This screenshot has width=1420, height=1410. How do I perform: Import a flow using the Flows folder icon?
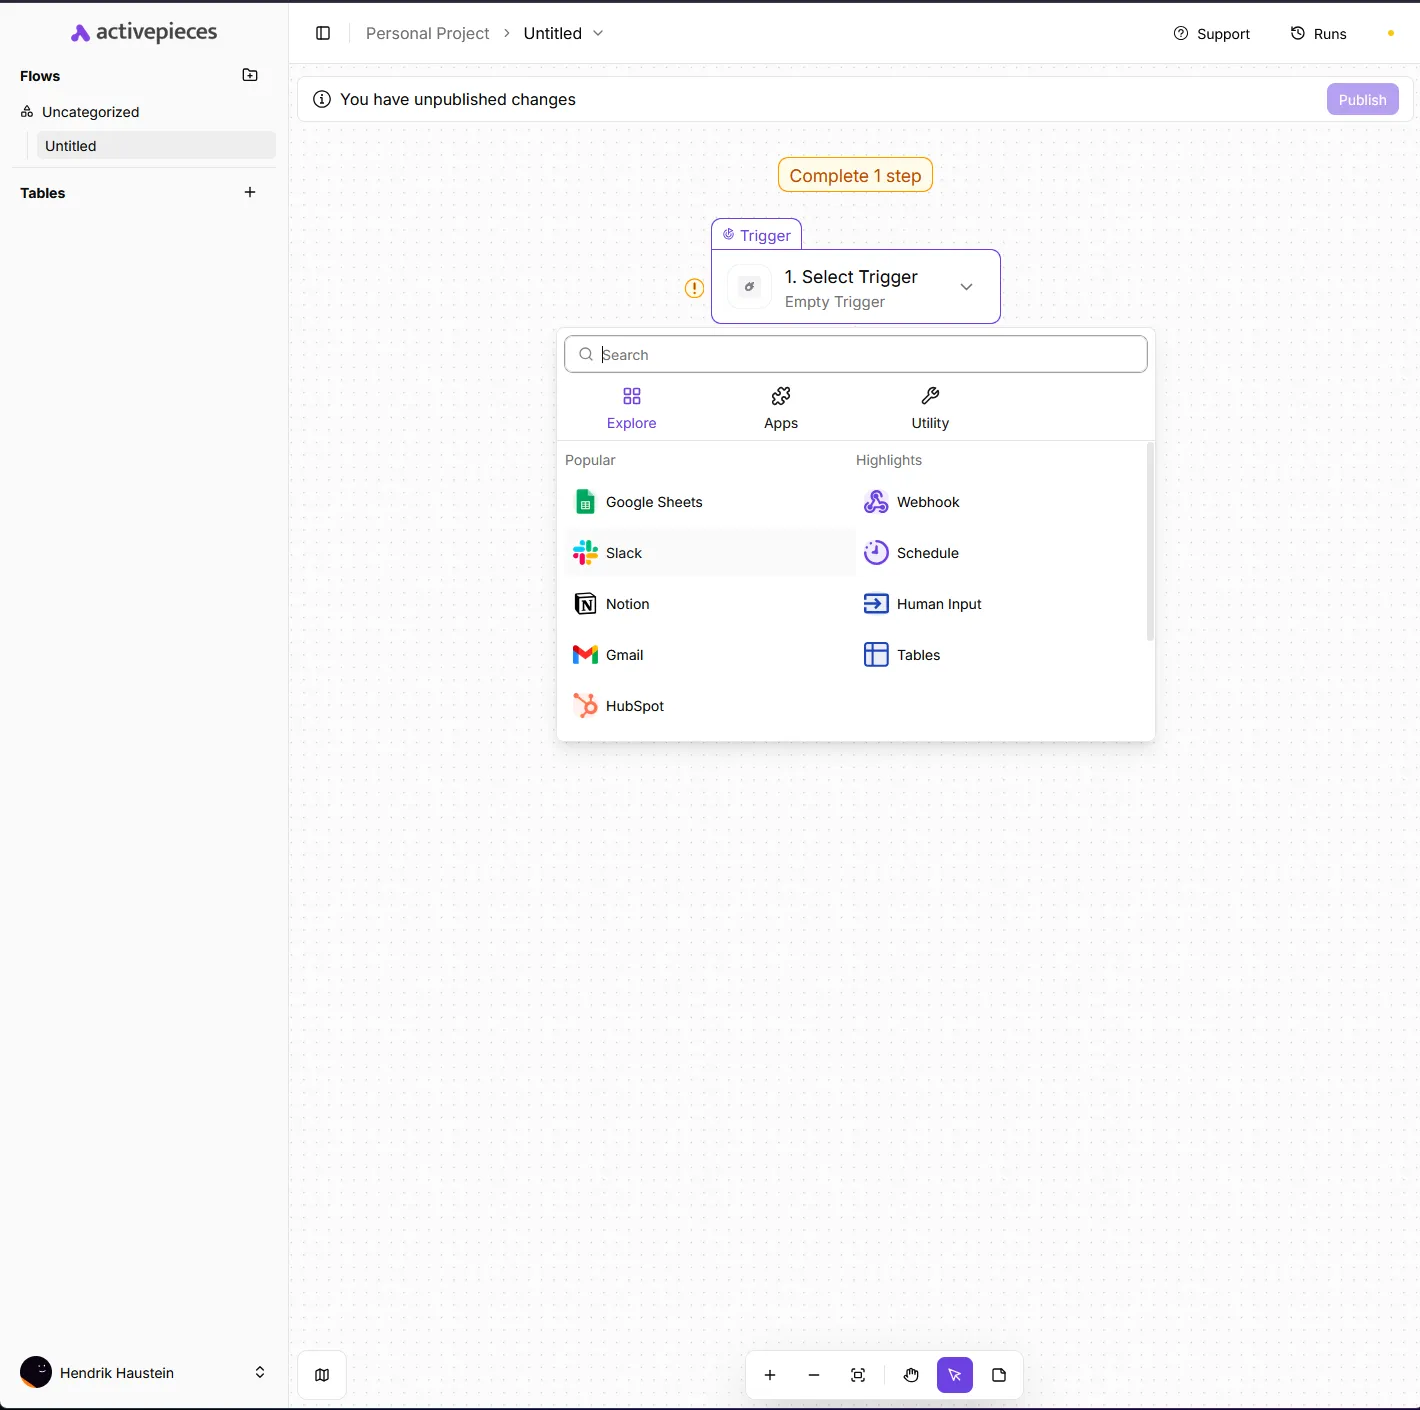tap(249, 74)
